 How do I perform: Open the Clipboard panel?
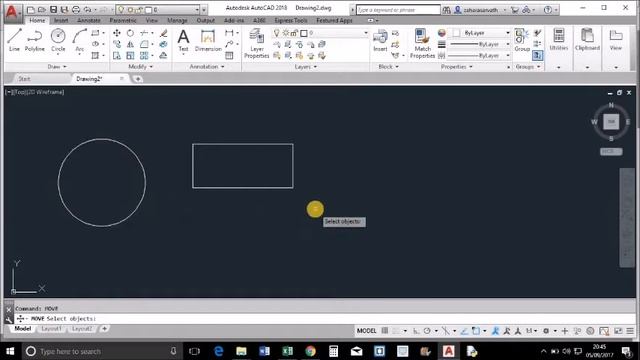(x=587, y=40)
